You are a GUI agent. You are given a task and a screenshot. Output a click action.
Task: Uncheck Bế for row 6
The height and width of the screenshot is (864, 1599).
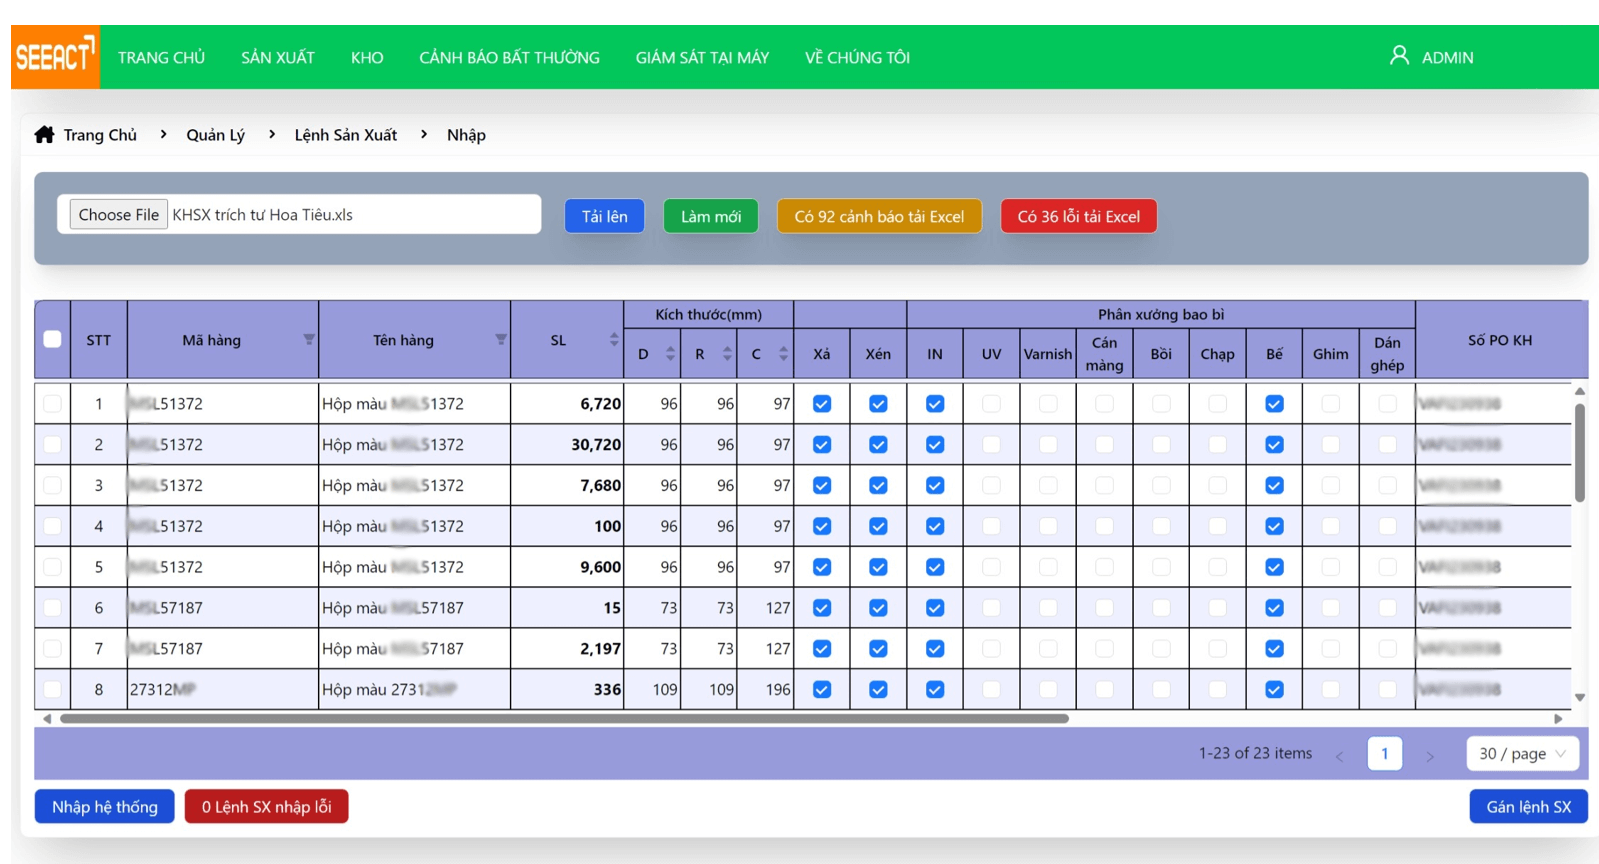click(1274, 608)
